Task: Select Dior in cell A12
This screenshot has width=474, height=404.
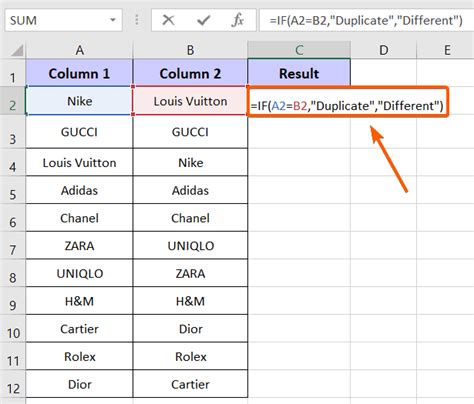Action: (79, 384)
